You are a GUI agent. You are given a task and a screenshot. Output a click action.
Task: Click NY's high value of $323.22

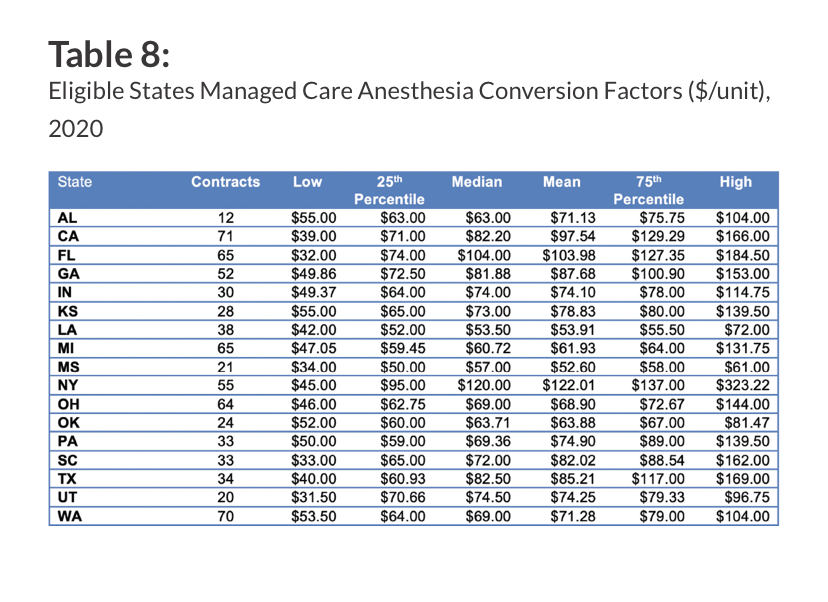pos(743,384)
